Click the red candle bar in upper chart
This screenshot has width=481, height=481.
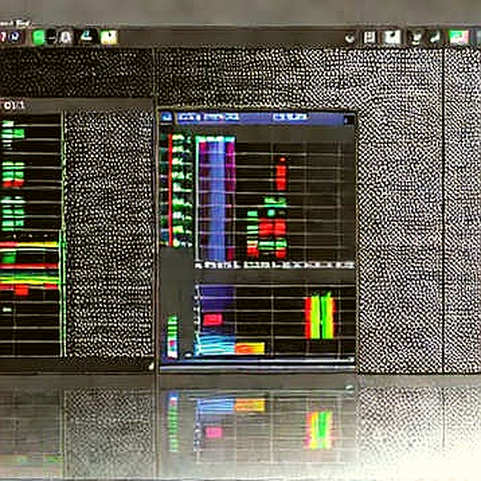point(281,176)
